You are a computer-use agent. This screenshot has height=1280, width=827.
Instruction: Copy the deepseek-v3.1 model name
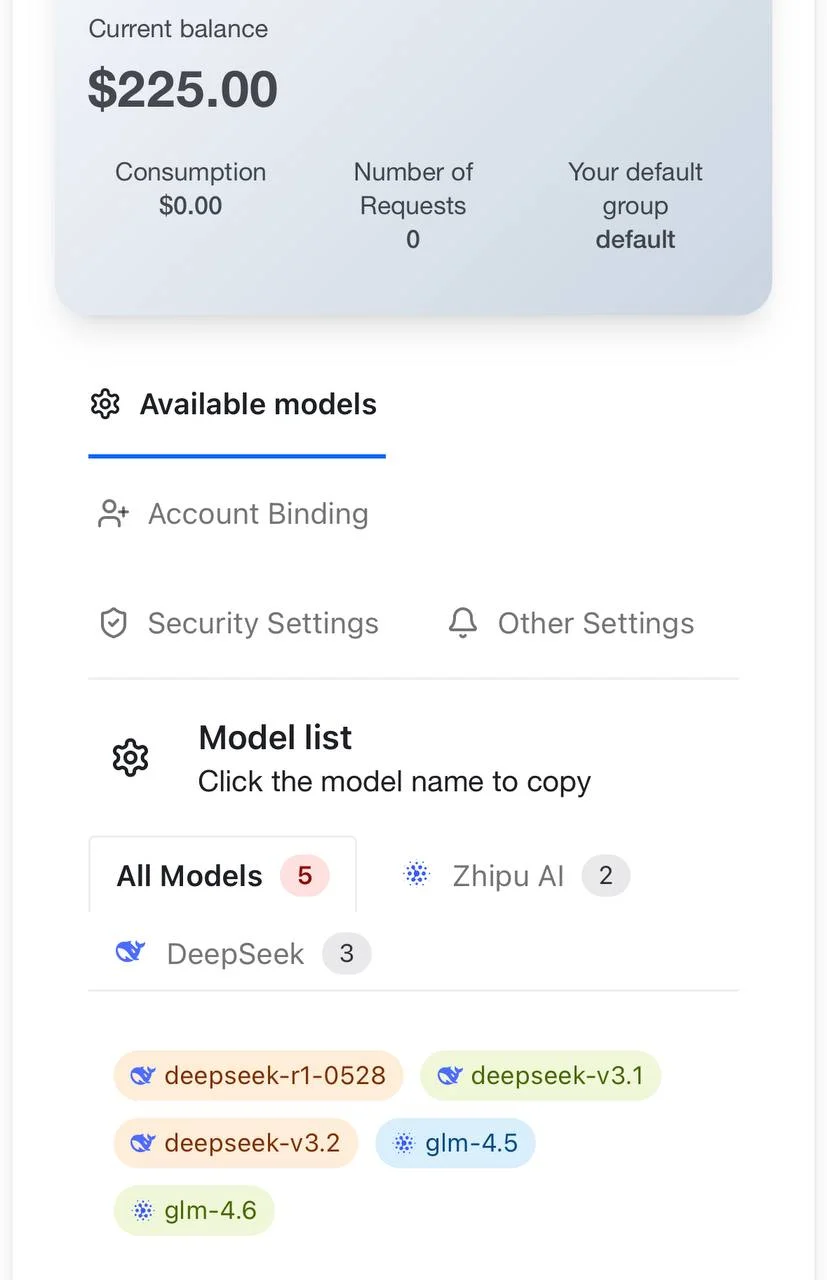coord(557,1075)
